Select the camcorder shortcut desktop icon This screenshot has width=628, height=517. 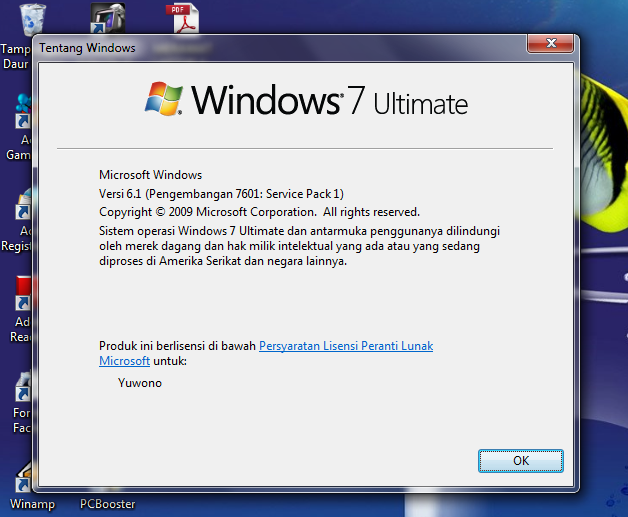point(107,18)
